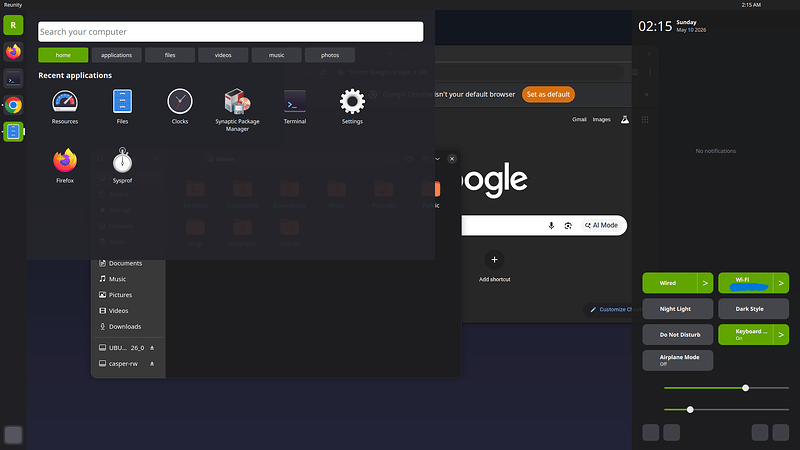The height and width of the screenshot is (450, 800).
Task: Start voice search microphone in Google
Action: coord(551,226)
